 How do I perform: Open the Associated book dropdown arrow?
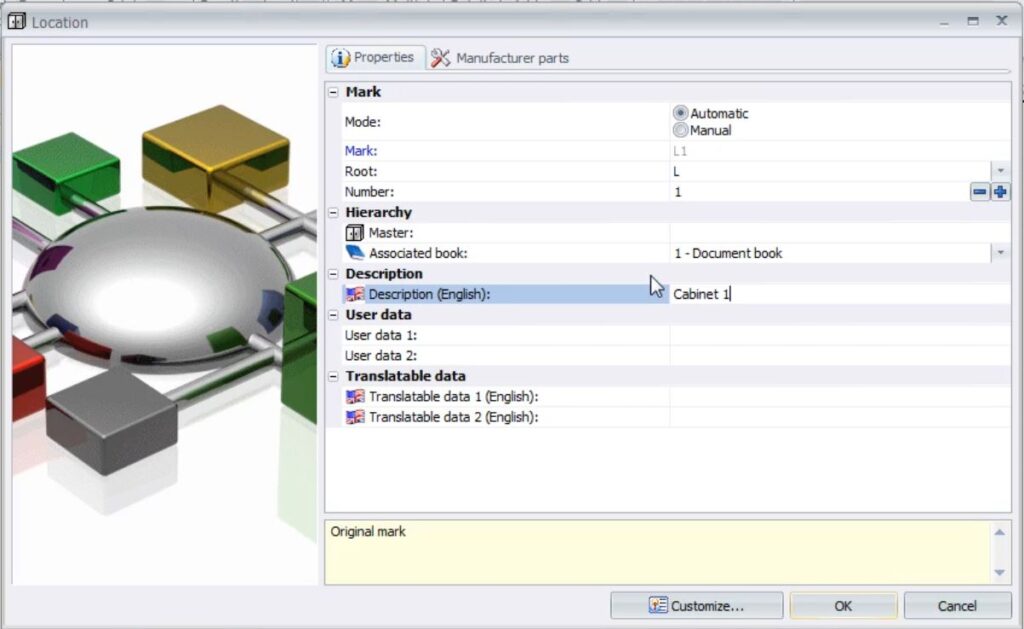[x=1000, y=253]
